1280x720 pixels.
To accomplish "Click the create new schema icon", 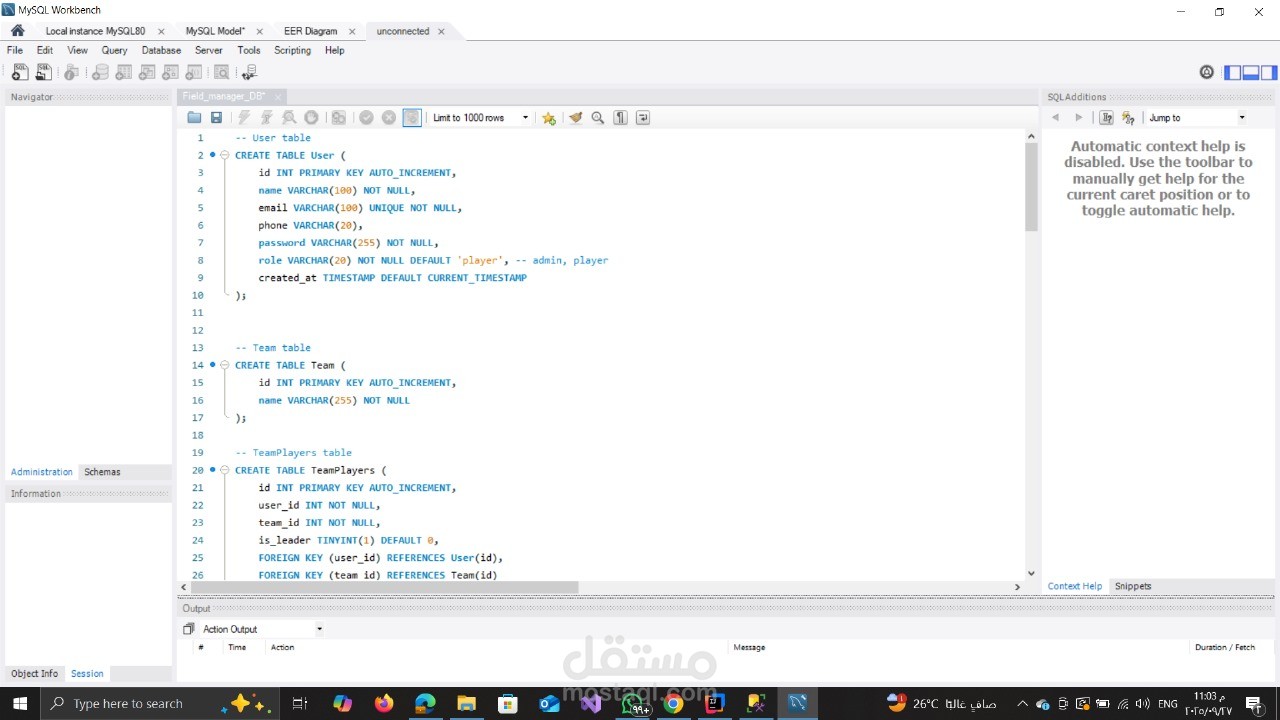I will click(100, 72).
